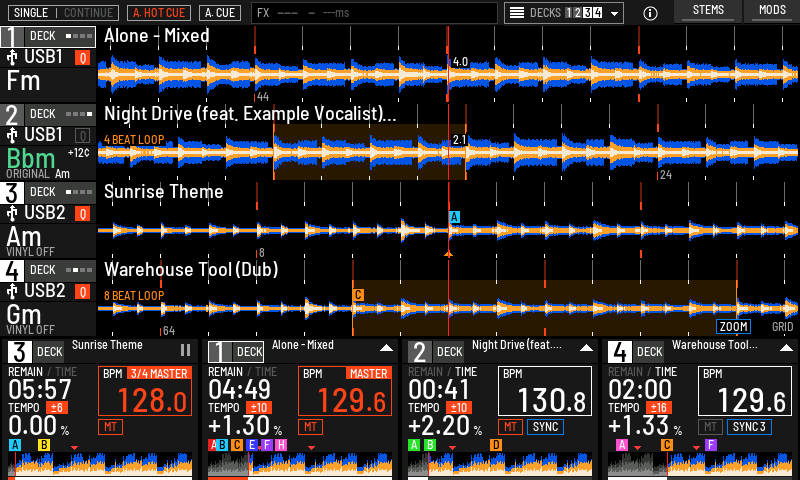Image resolution: width=800 pixels, height=480 pixels.
Task: Click hot cue E in deck 1 panel
Action: pyautogui.click(x=251, y=445)
